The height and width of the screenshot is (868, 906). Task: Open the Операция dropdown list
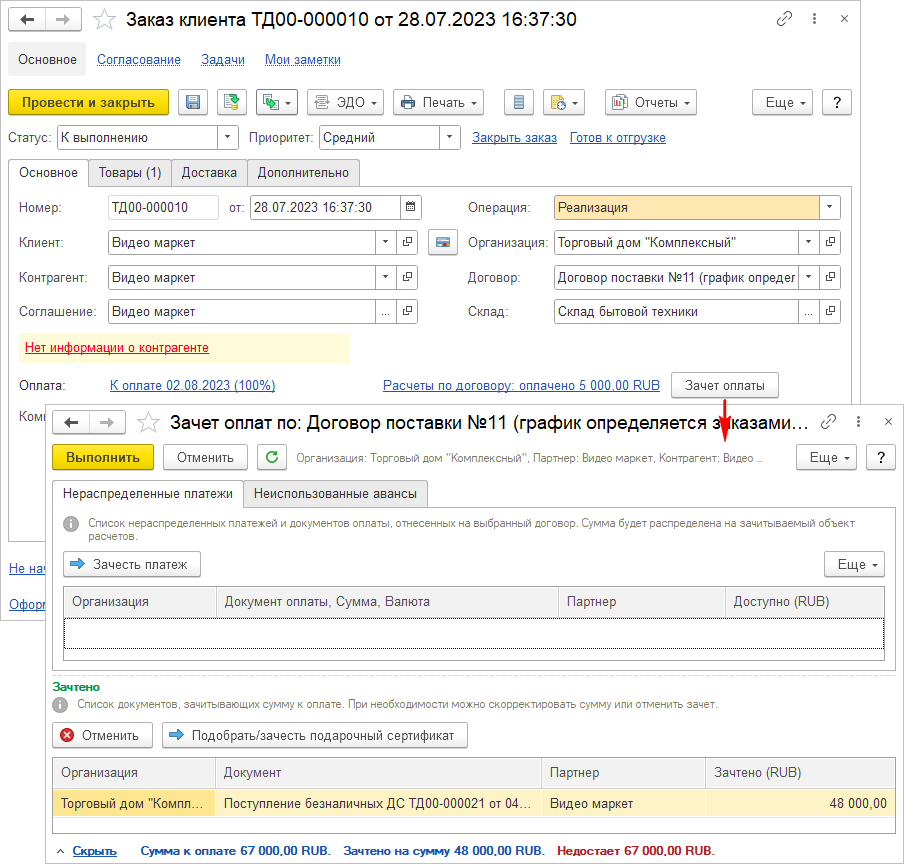click(829, 207)
